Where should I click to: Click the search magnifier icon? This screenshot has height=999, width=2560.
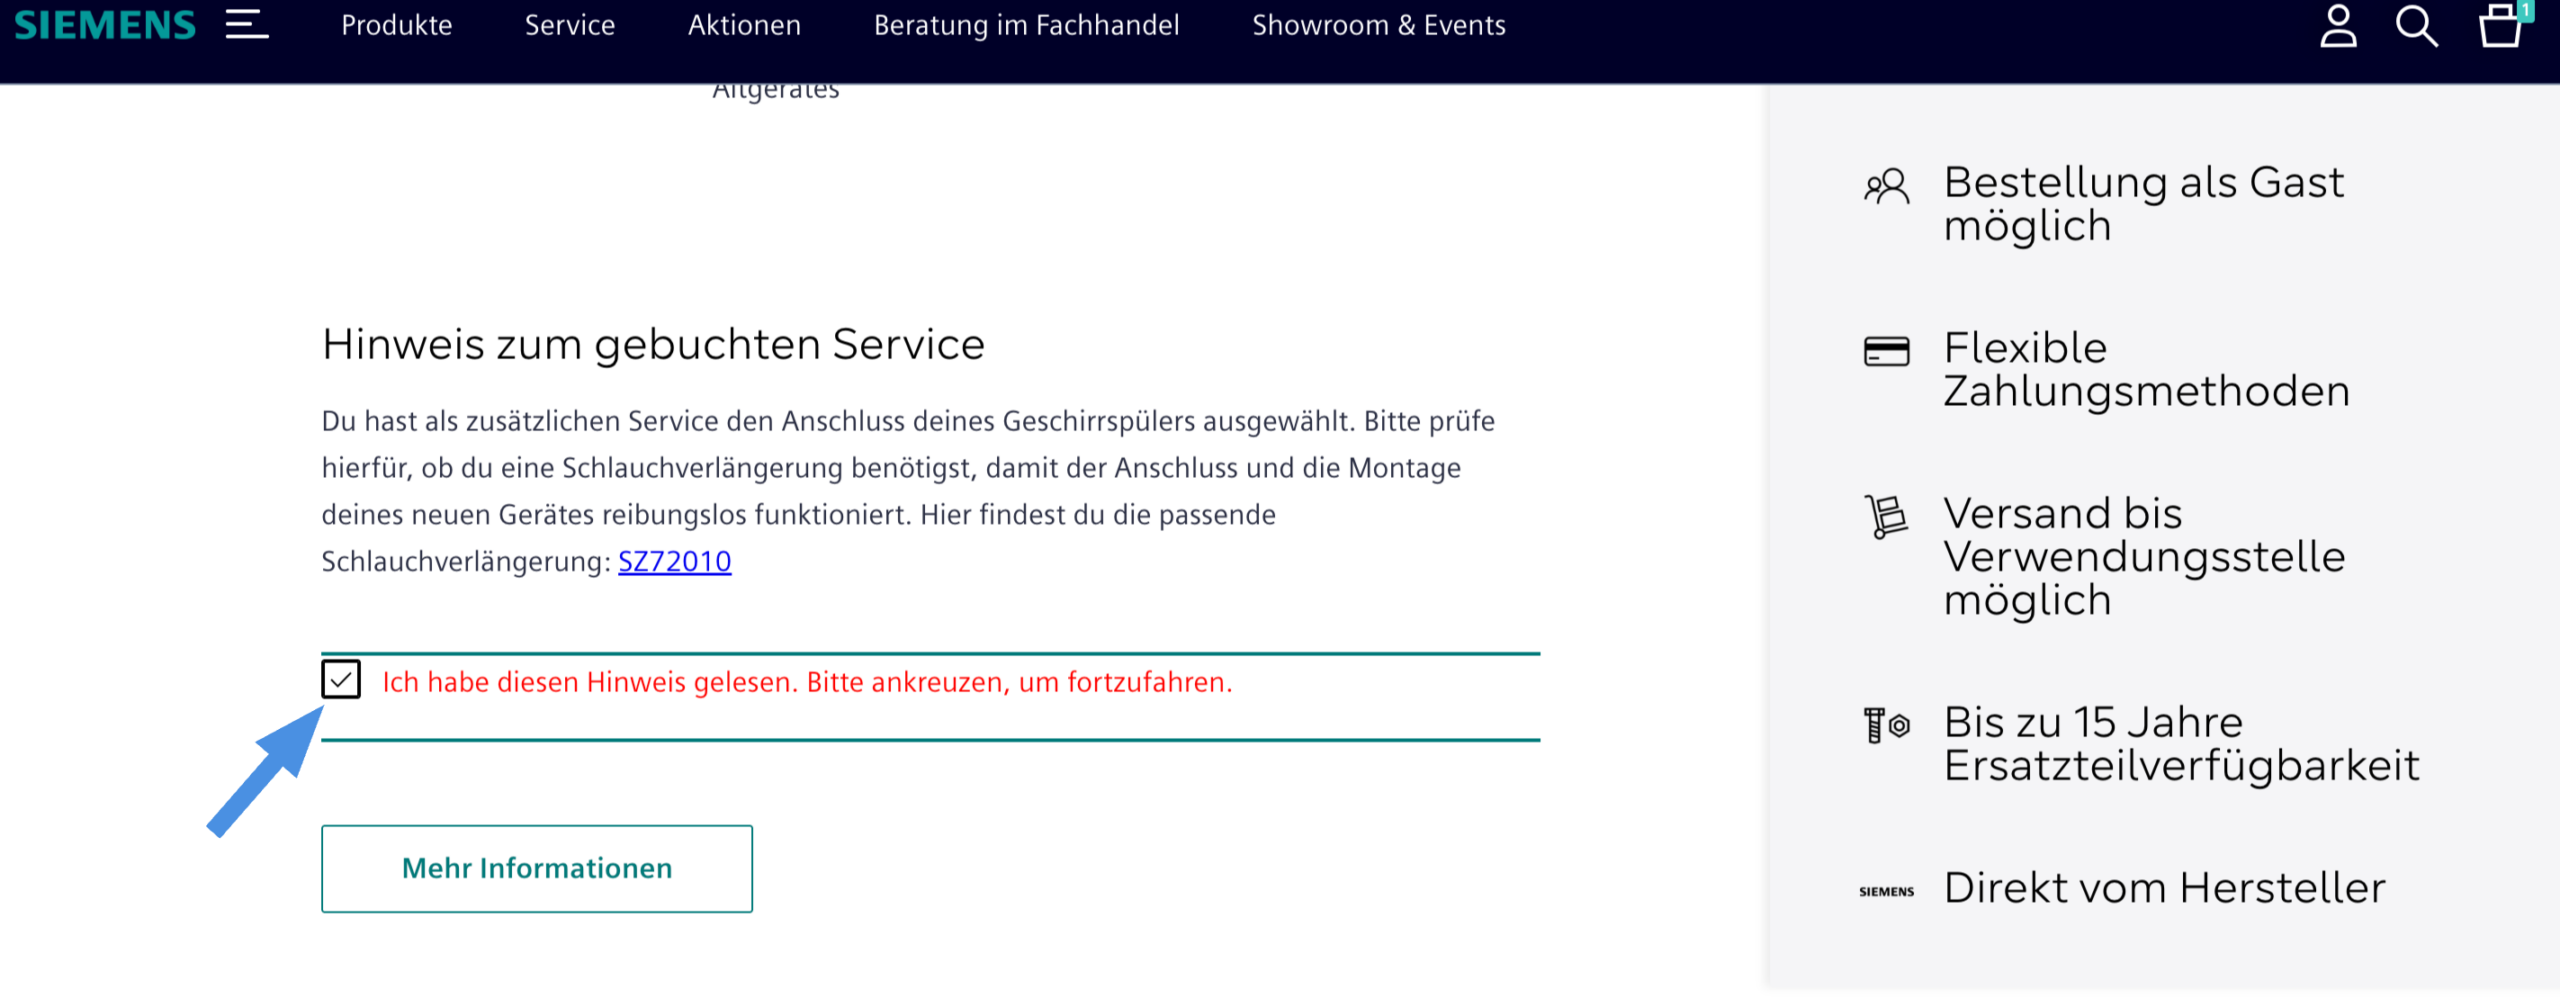point(2416,26)
